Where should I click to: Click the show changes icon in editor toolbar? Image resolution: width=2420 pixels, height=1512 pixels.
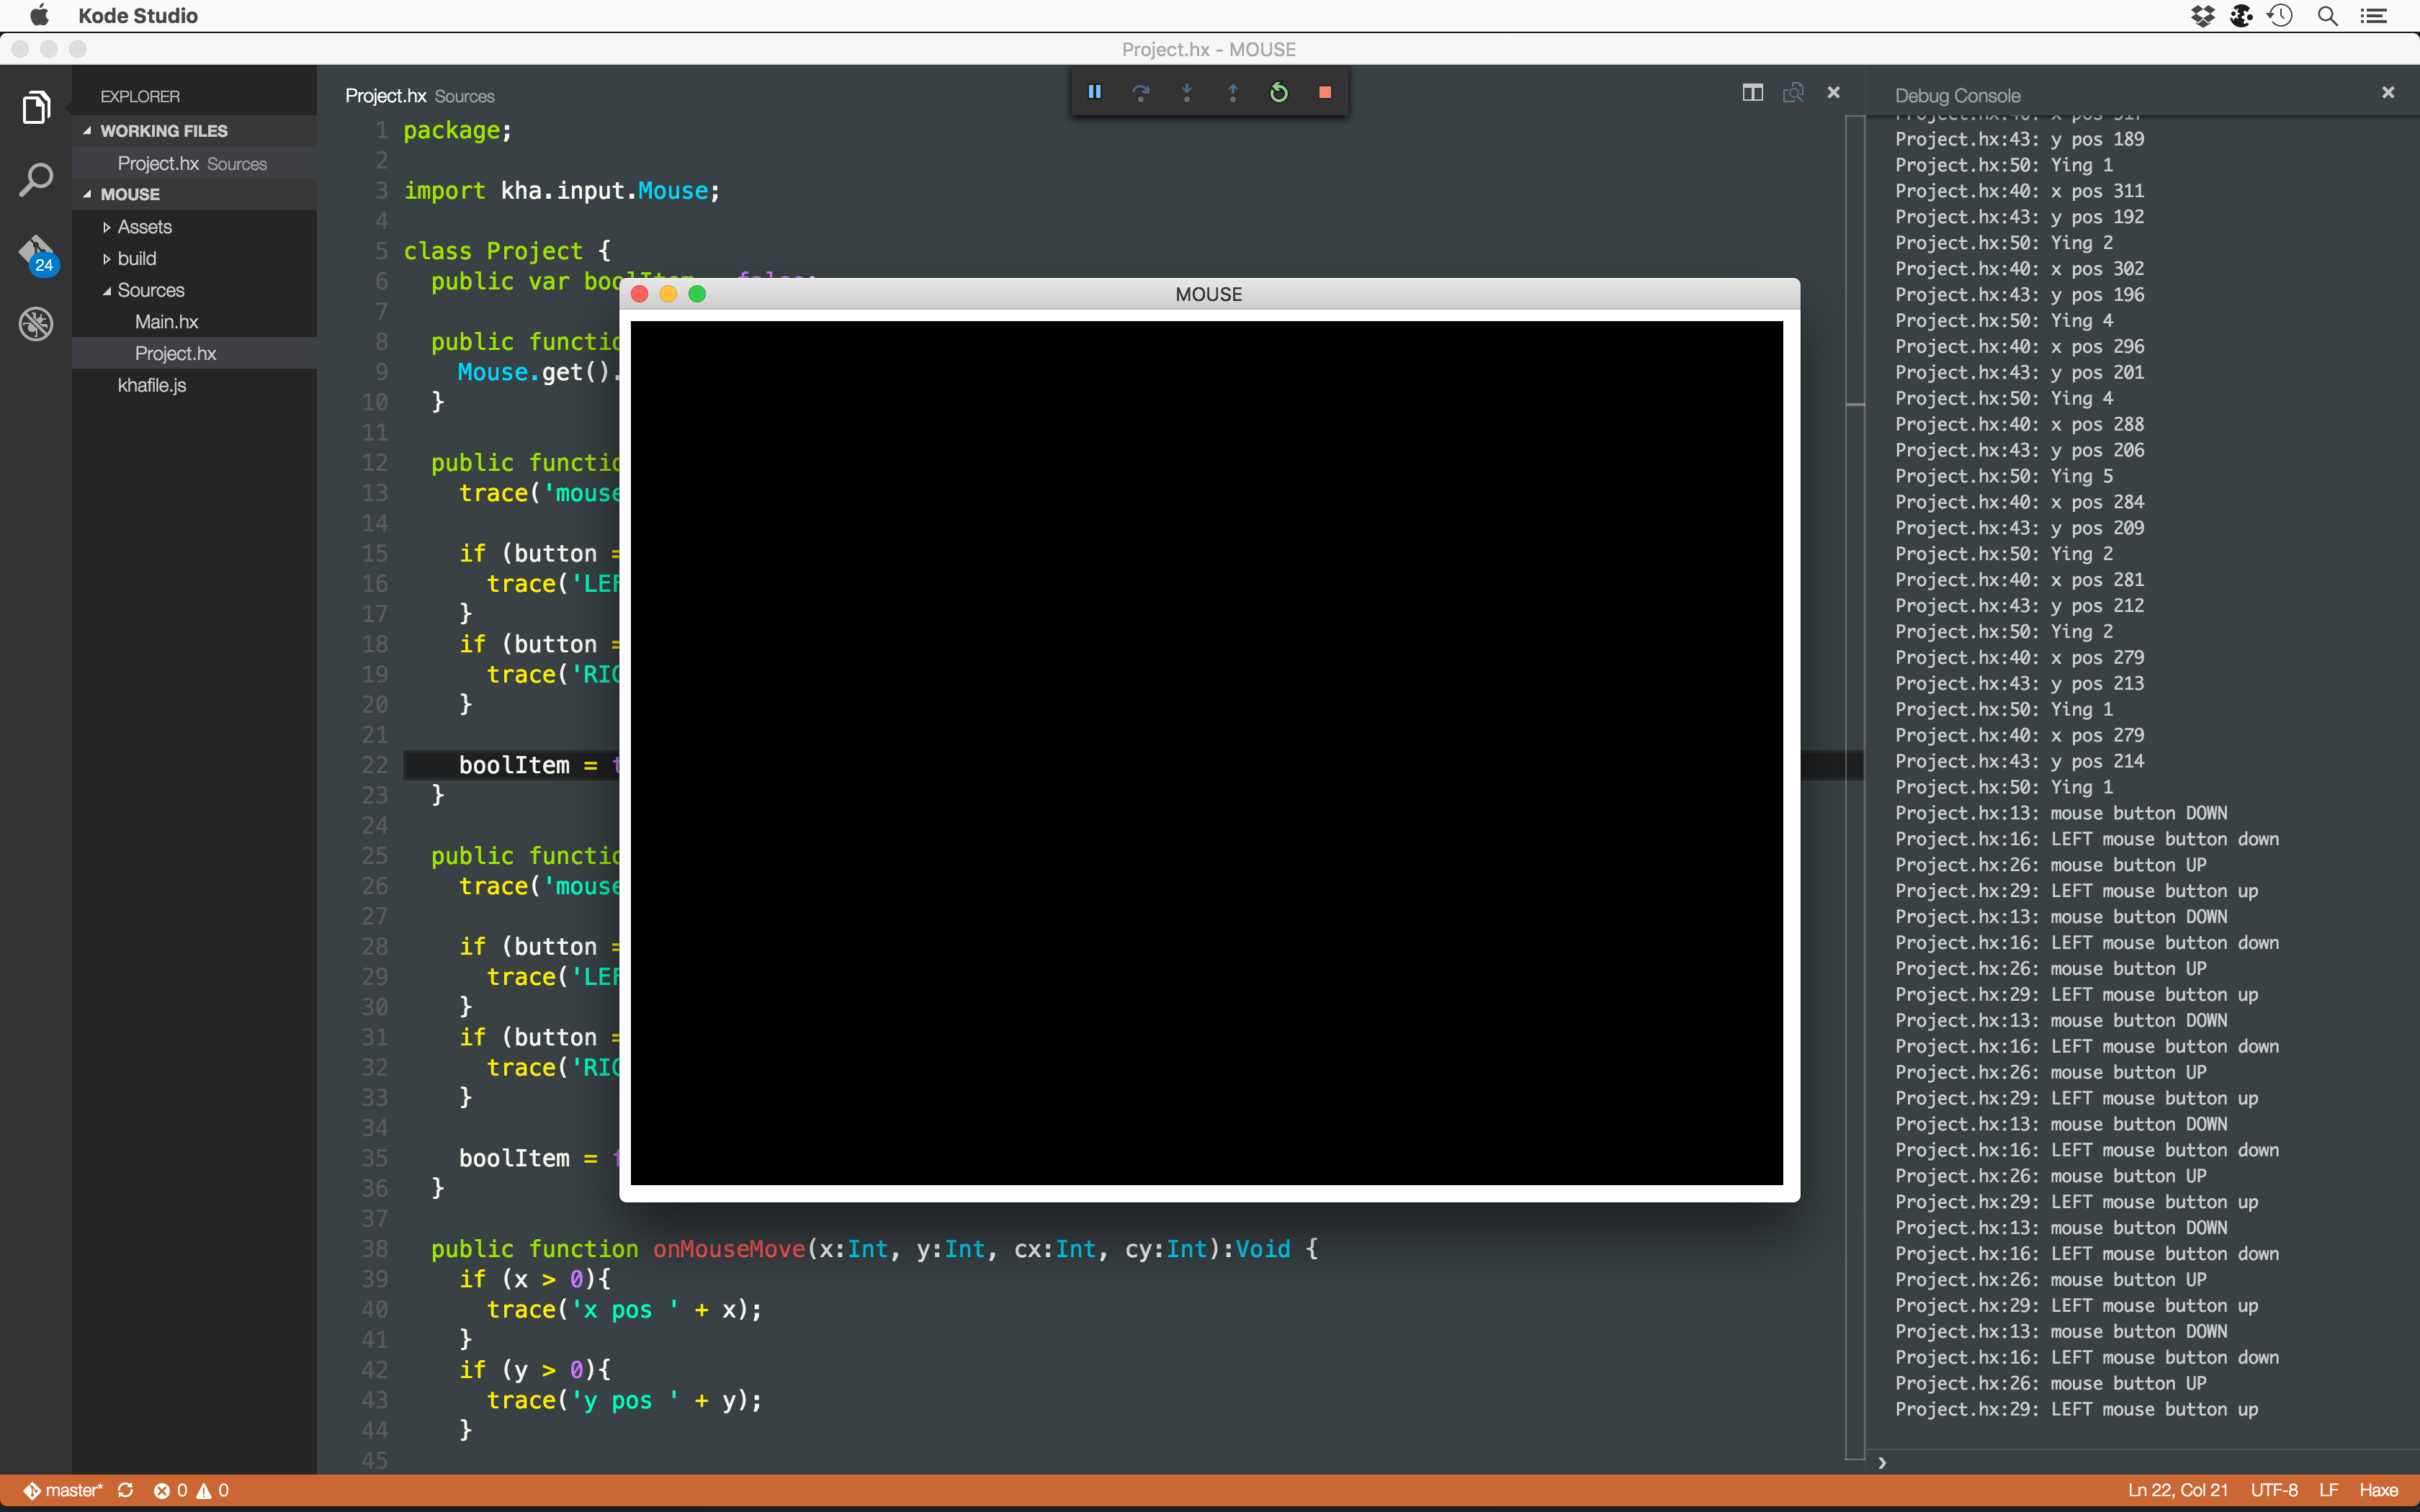point(1793,92)
